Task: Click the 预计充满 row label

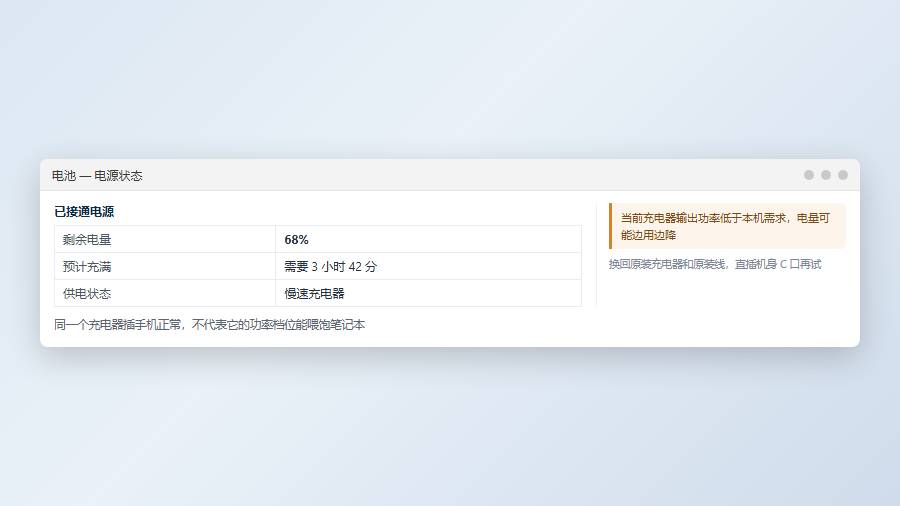Action: pyautogui.click(x=87, y=266)
